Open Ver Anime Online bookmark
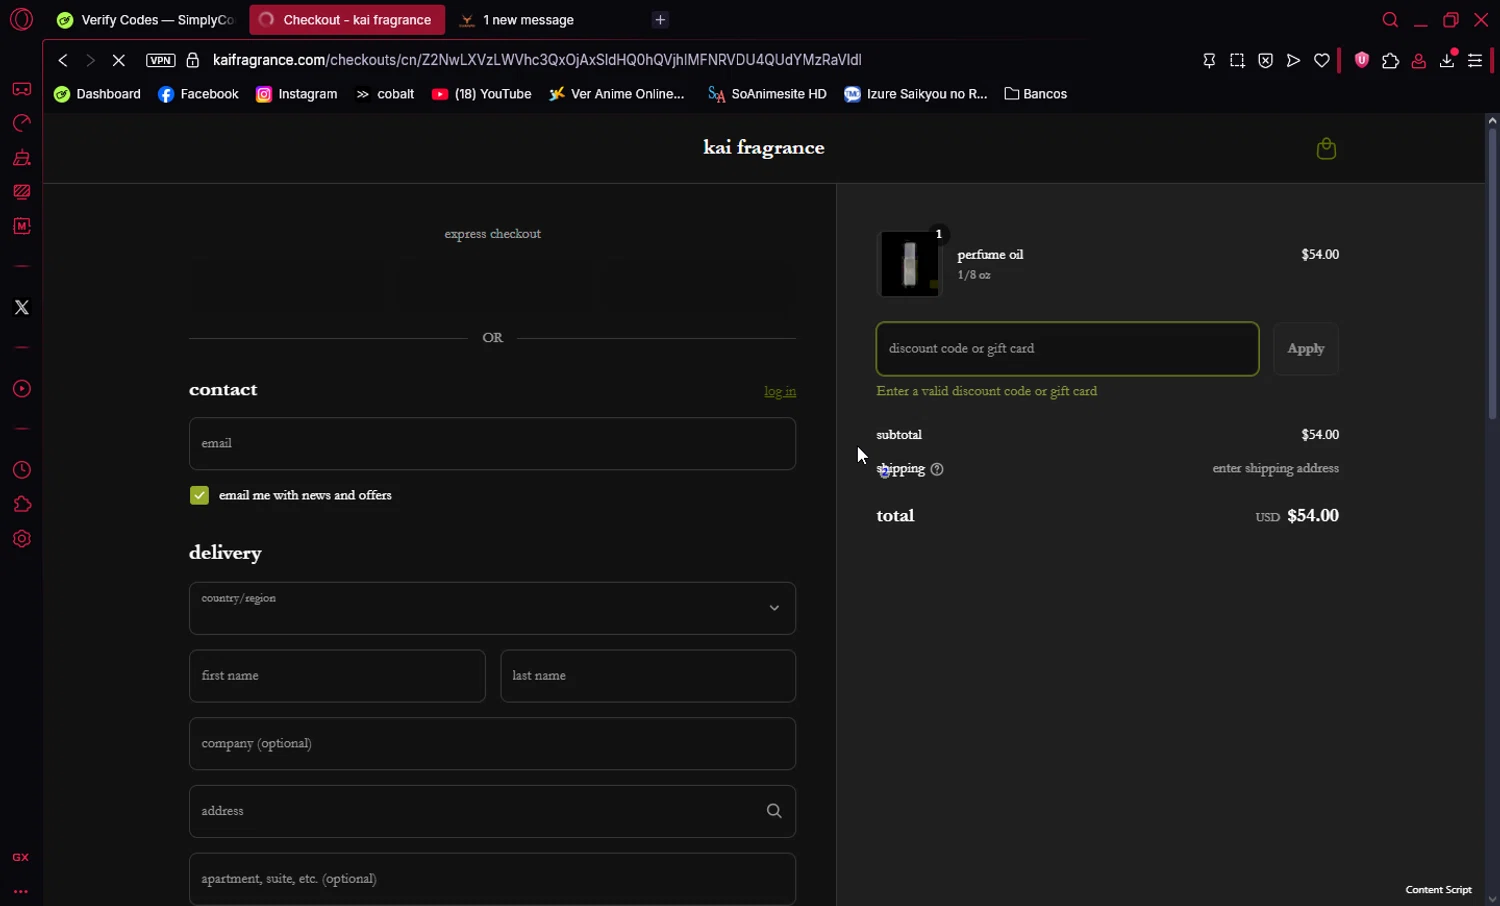 click(x=617, y=94)
